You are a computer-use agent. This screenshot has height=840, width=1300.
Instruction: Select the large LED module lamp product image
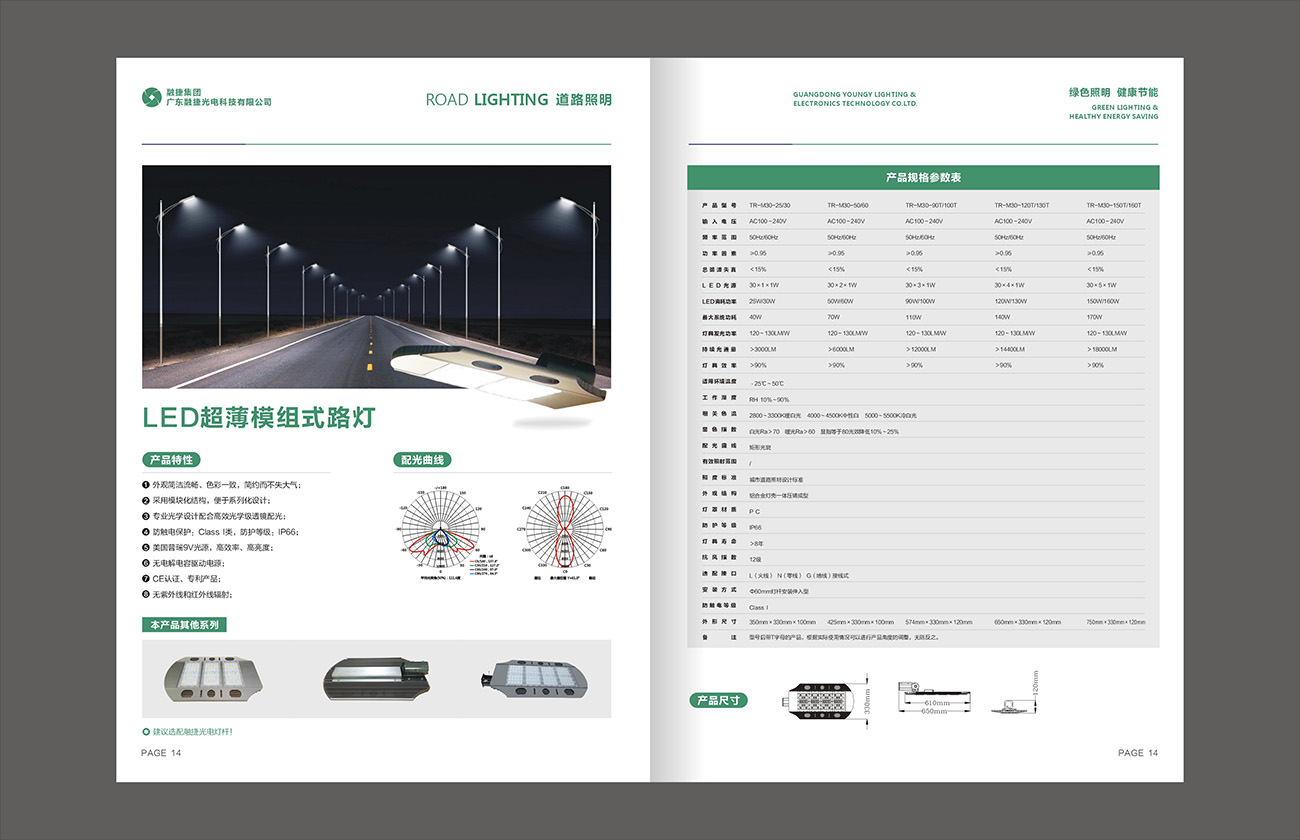pos(500,378)
